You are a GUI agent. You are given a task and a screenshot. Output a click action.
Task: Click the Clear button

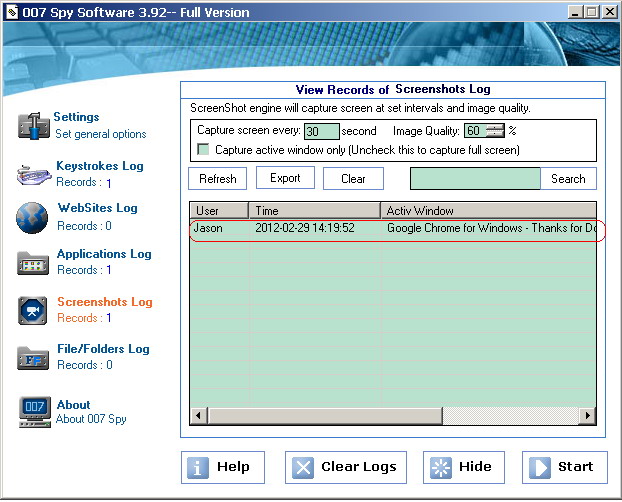click(x=353, y=179)
